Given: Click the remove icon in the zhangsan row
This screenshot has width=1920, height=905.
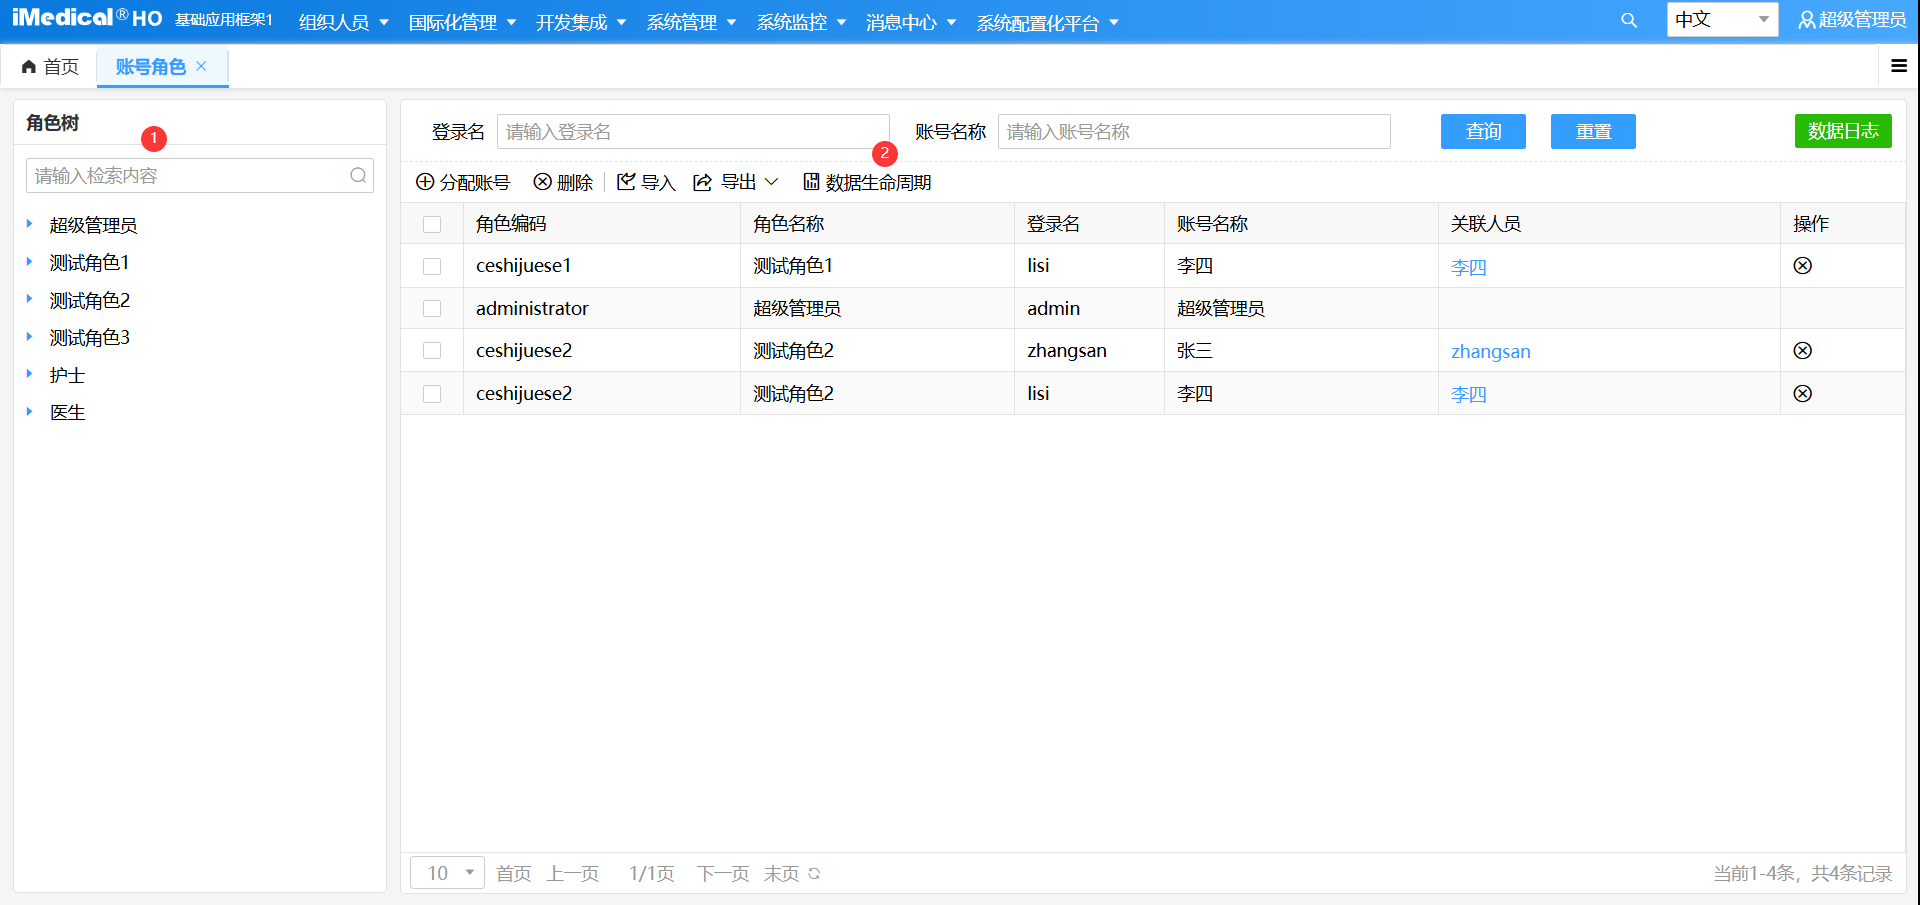Looking at the screenshot, I should 1802,351.
